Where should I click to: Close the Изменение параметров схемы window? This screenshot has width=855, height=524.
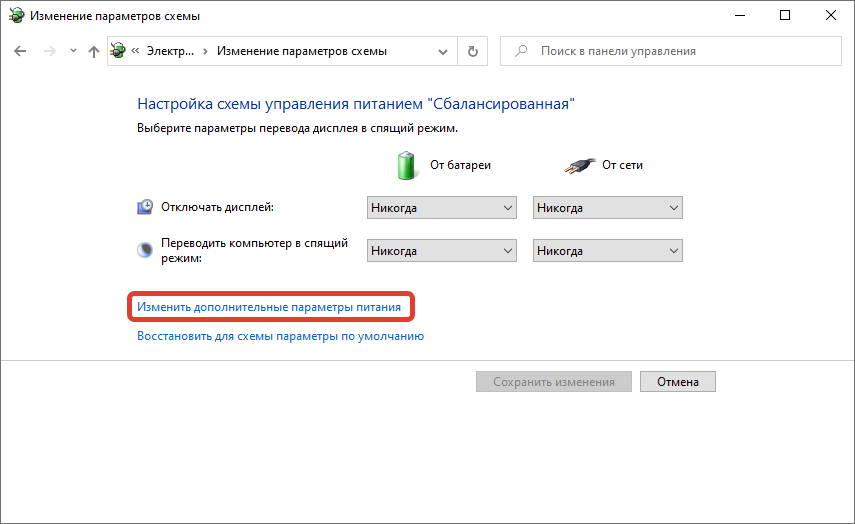click(x=831, y=15)
